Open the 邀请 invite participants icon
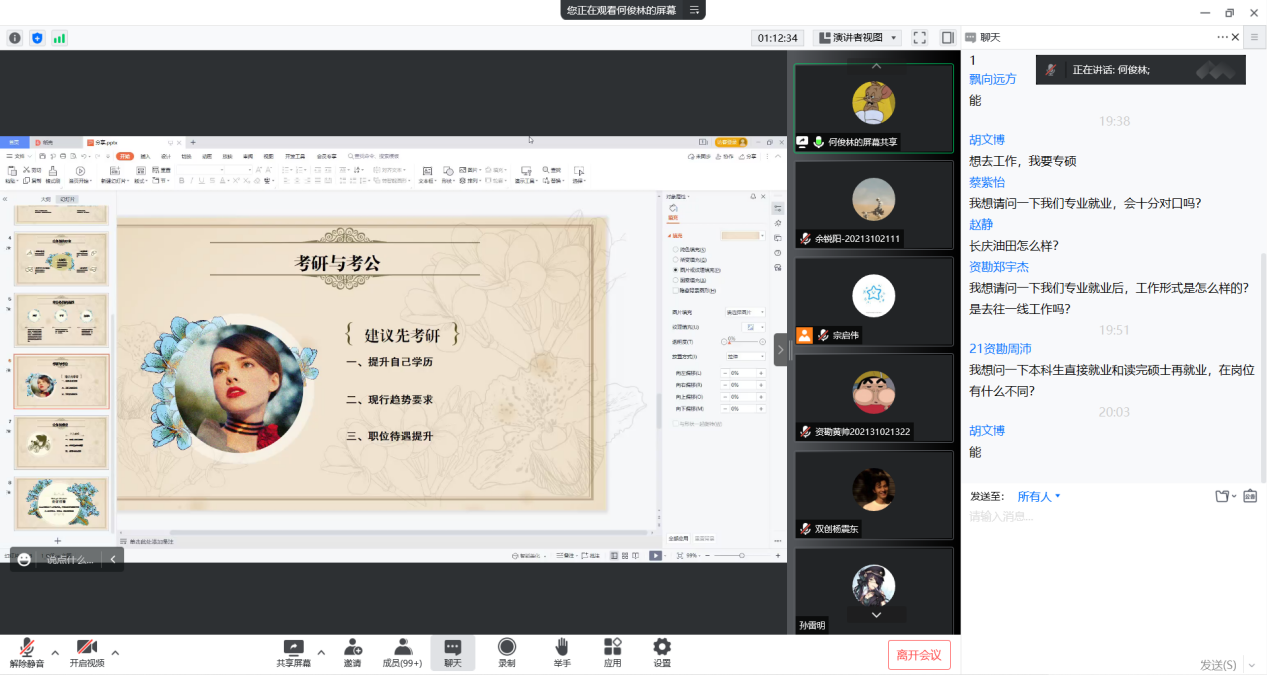The height and width of the screenshot is (675, 1267). (x=352, y=648)
